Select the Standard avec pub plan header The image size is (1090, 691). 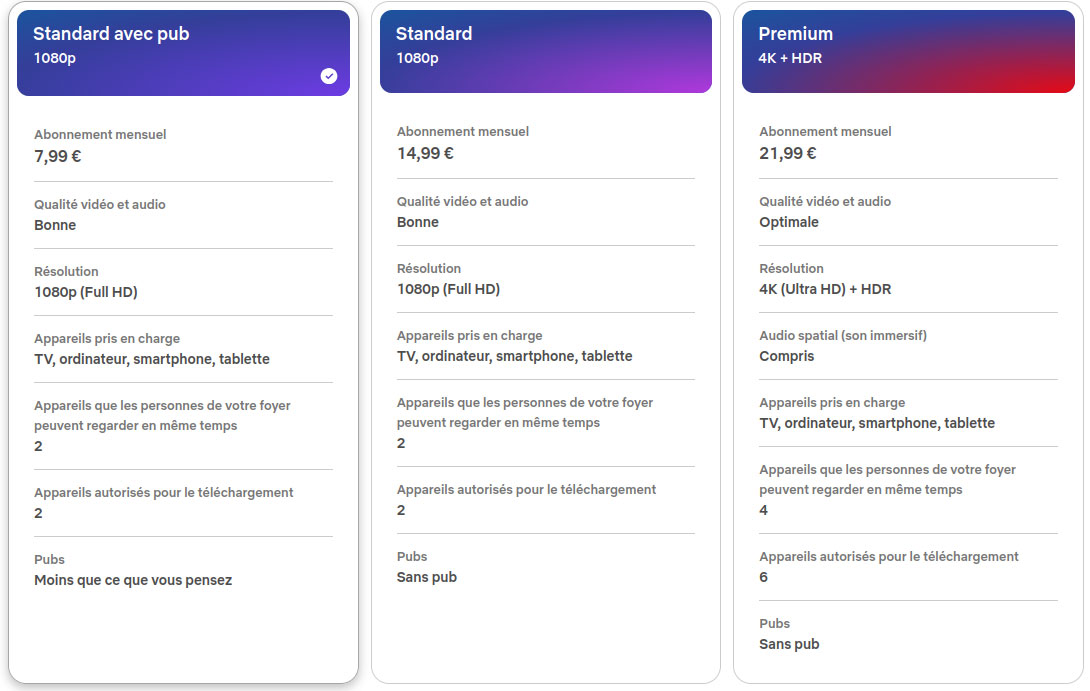pos(184,53)
